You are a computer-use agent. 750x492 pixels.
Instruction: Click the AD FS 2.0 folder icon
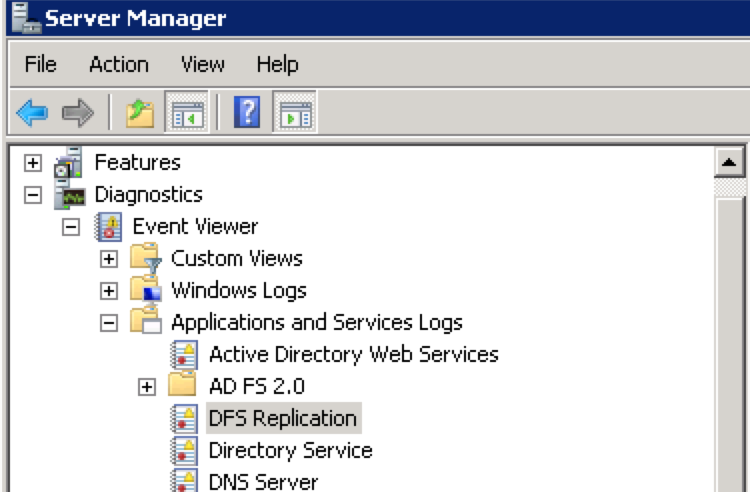click(182, 384)
